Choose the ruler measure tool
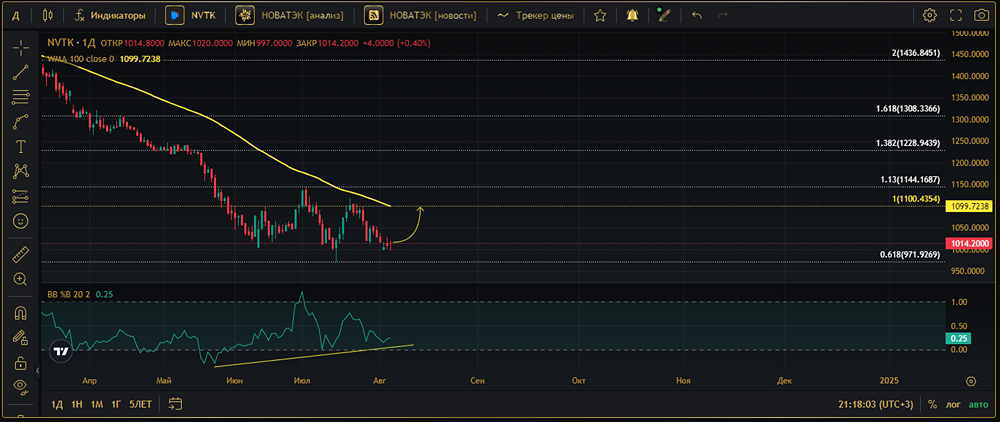 point(21,254)
